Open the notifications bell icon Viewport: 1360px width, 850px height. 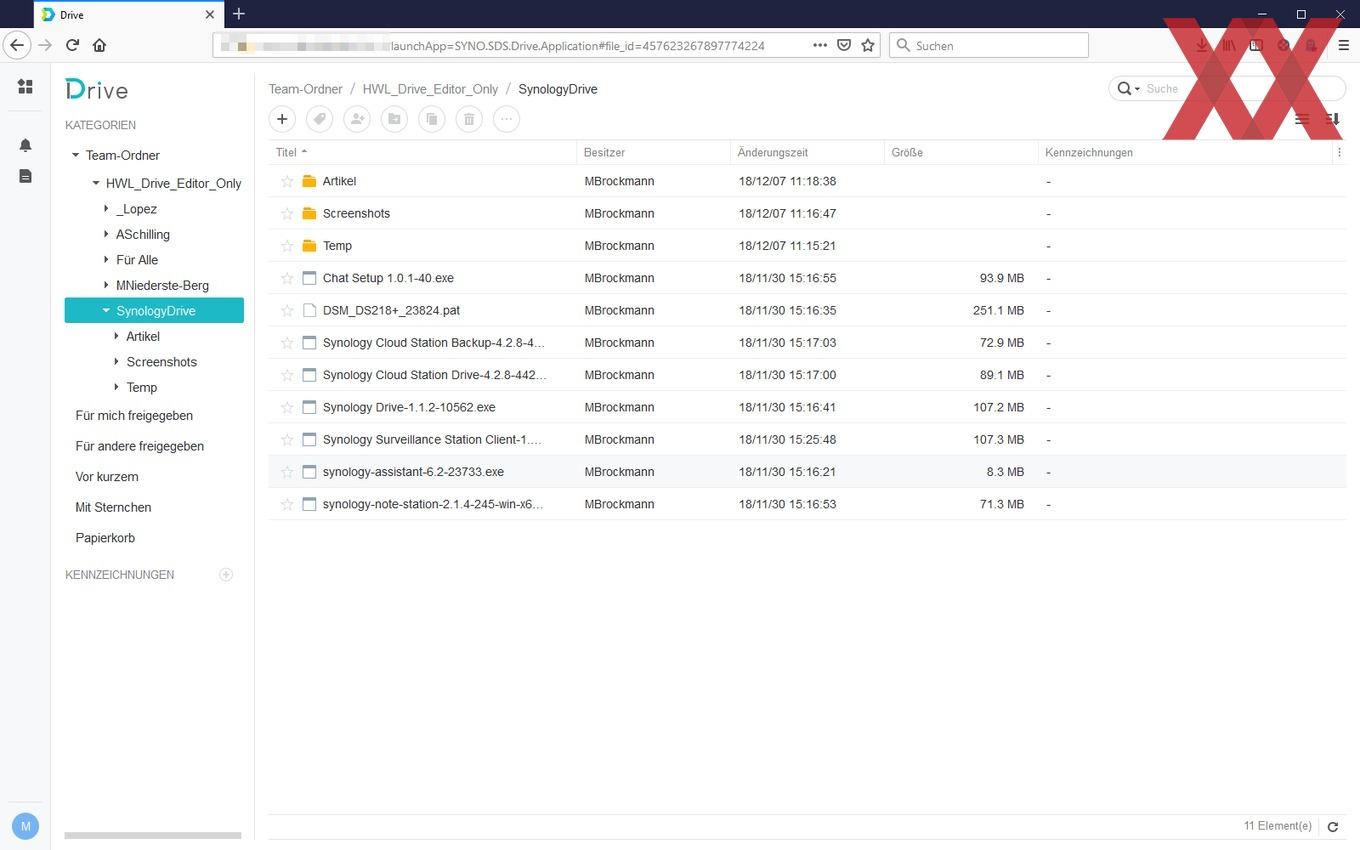pyautogui.click(x=25, y=145)
